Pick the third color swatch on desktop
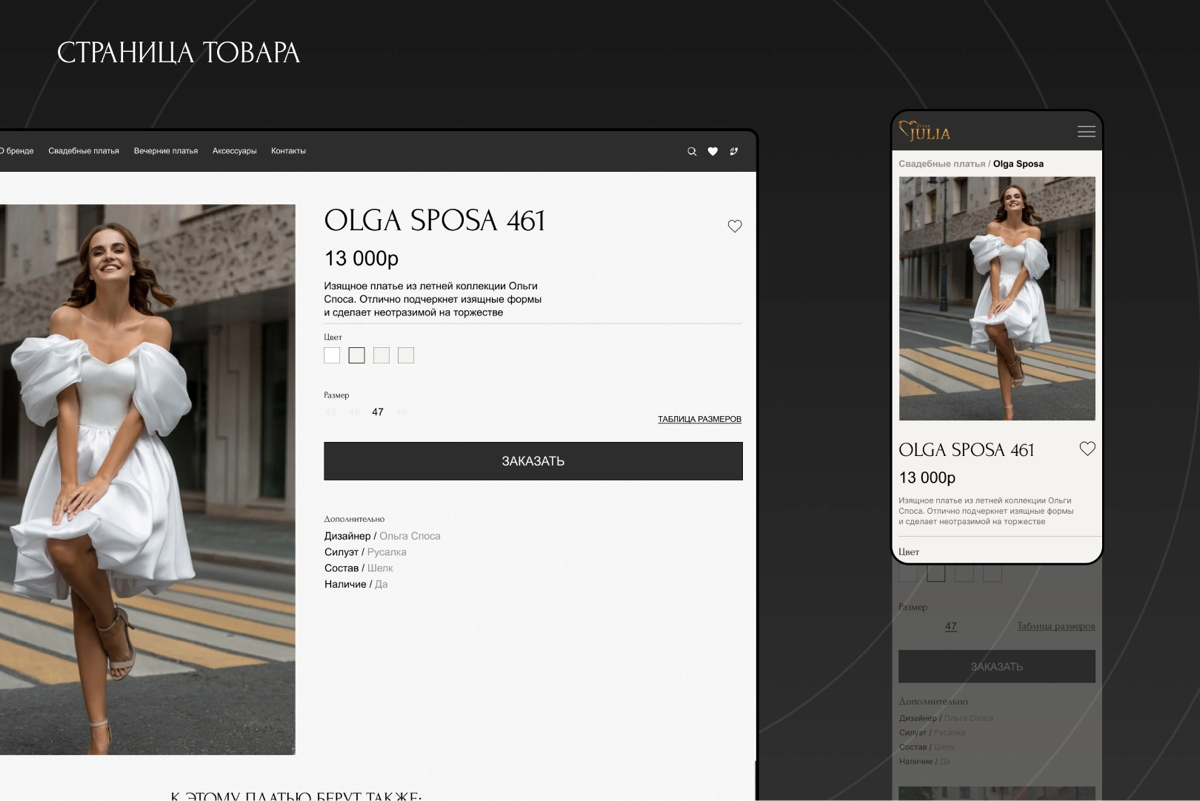This screenshot has height=801, width=1200. pyautogui.click(x=381, y=355)
